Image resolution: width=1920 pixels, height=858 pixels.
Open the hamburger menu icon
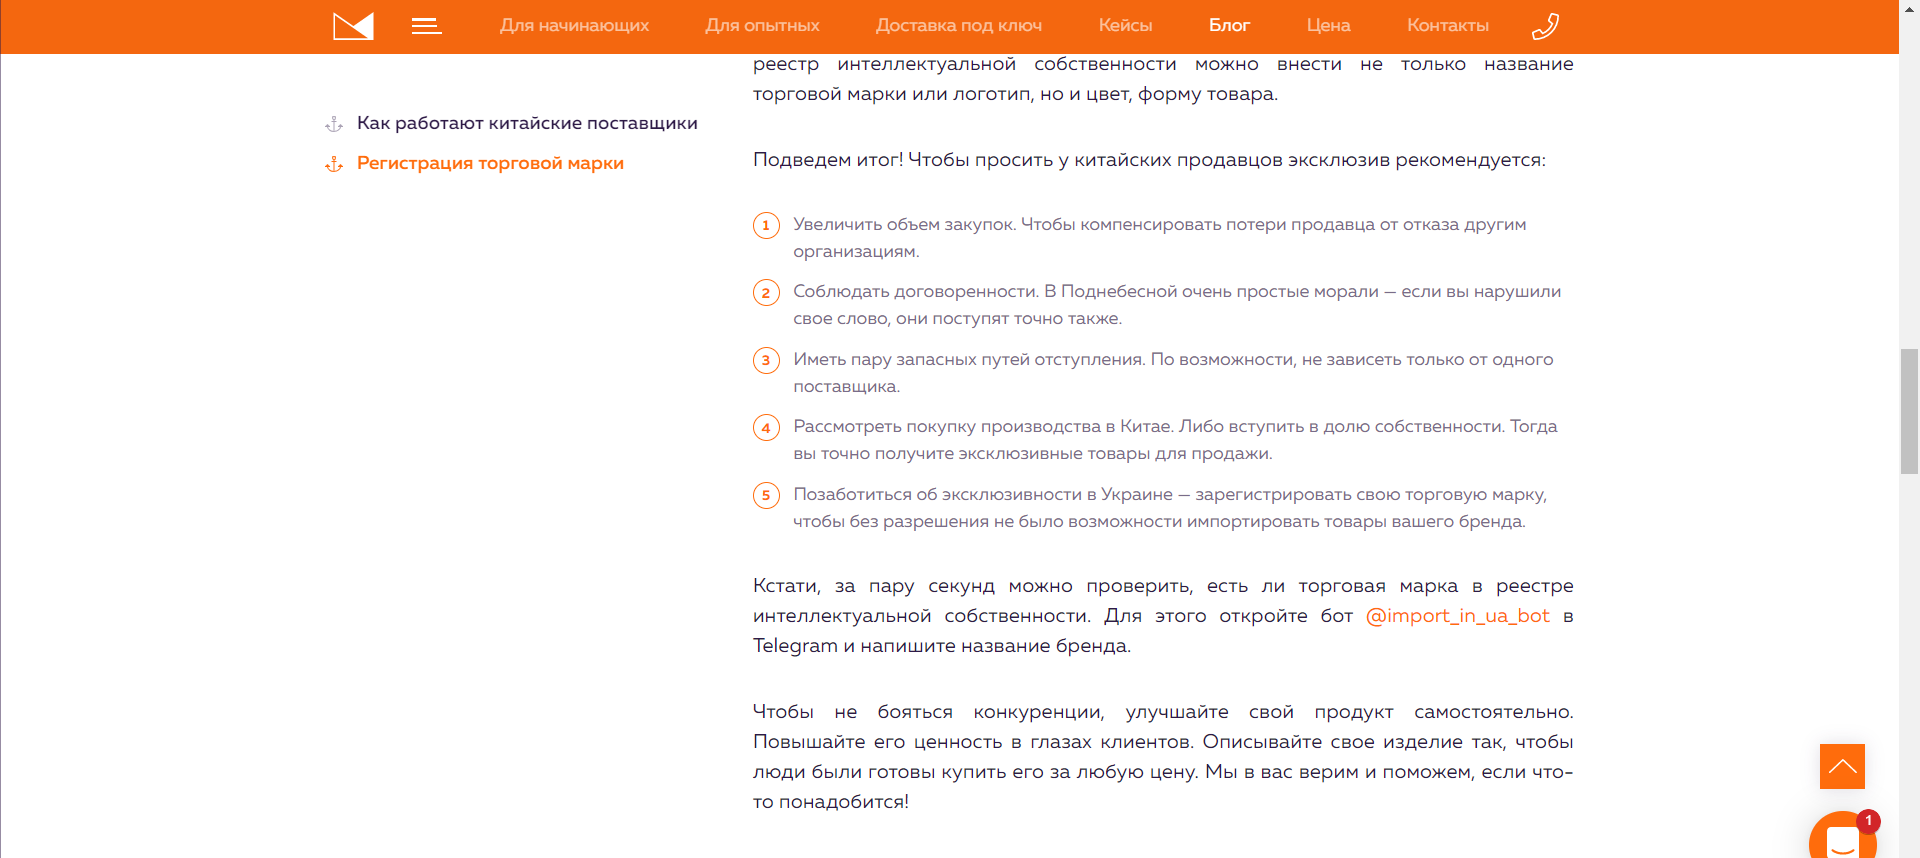pyautogui.click(x=426, y=26)
